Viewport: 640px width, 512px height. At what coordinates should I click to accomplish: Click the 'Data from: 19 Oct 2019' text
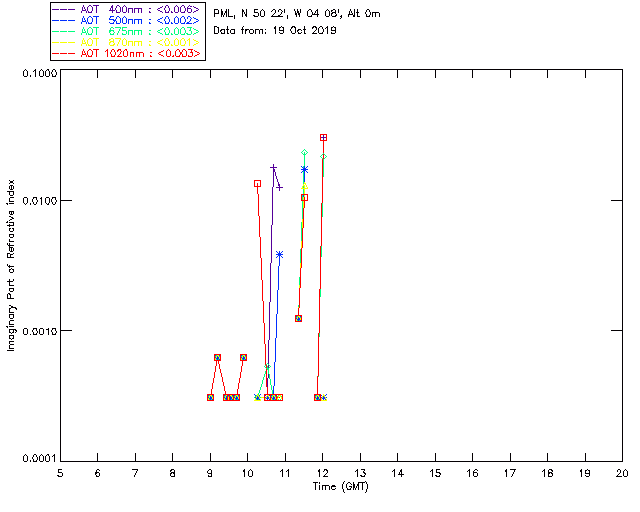(275, 31)
